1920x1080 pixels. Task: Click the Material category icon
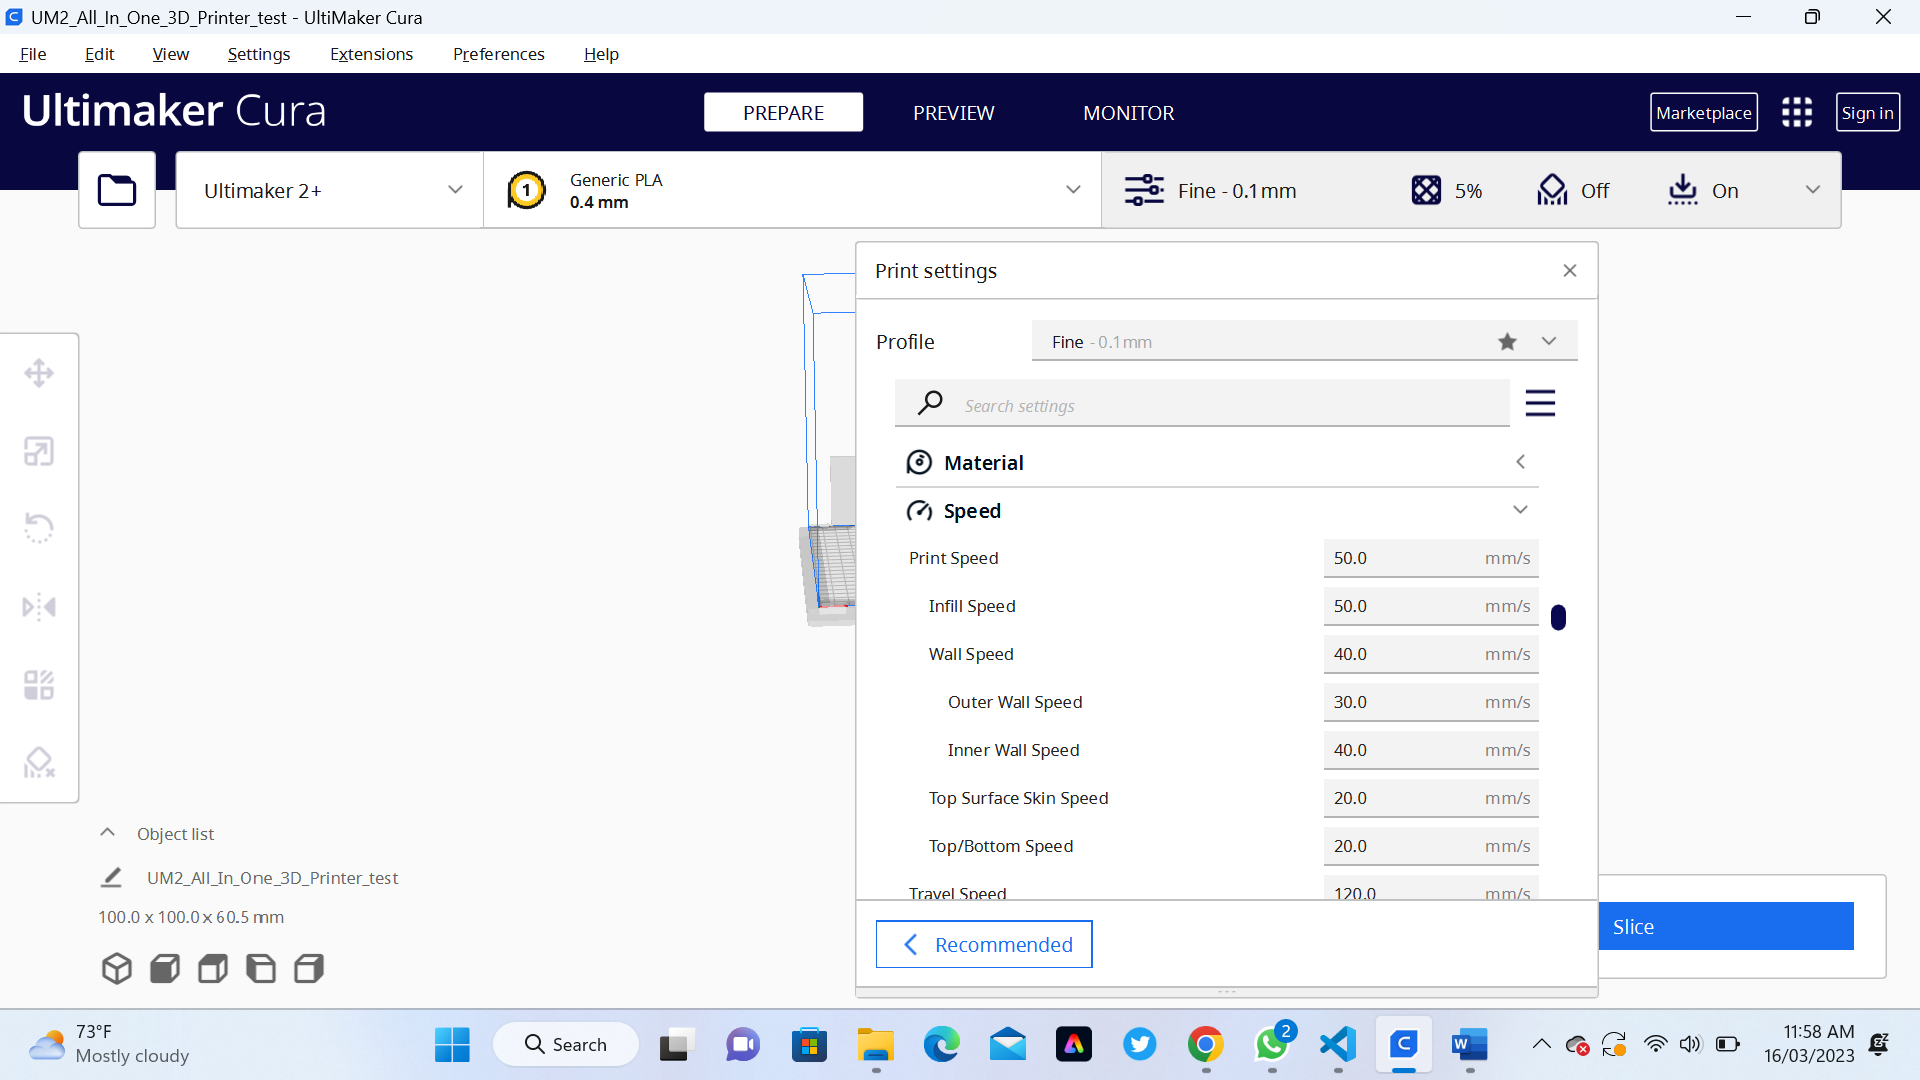919,462
